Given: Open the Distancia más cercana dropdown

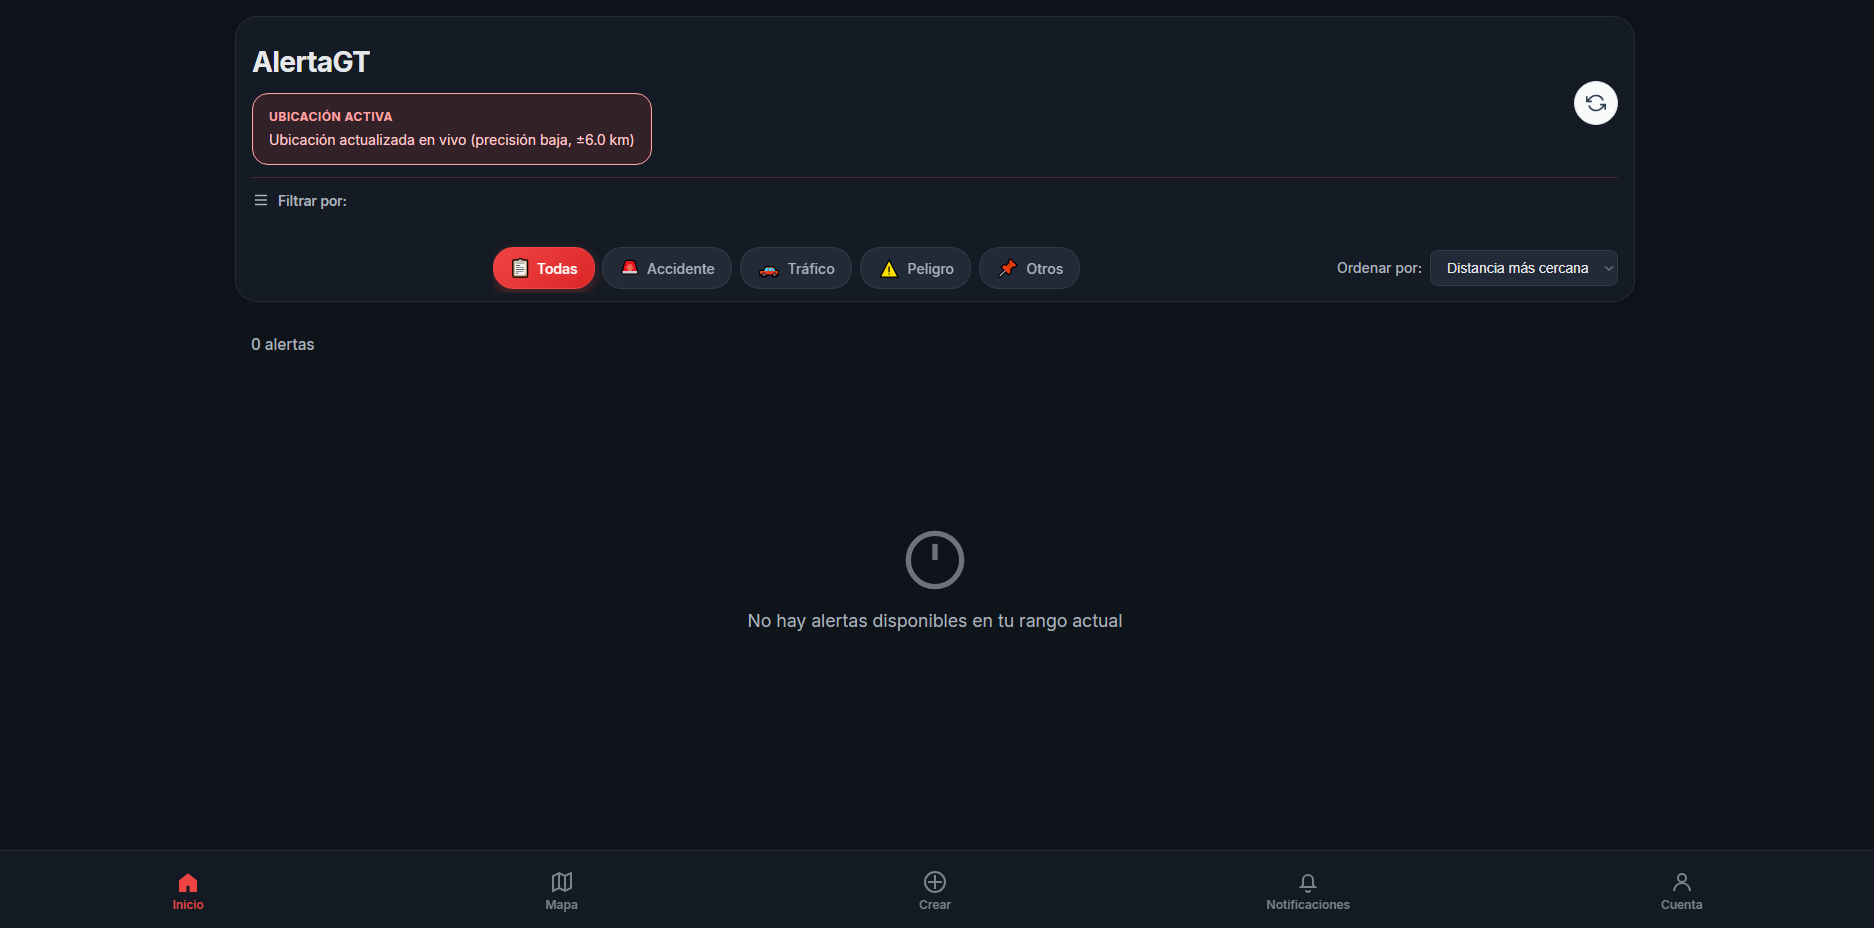Looking at the screenshot, I should point(1523,268).
